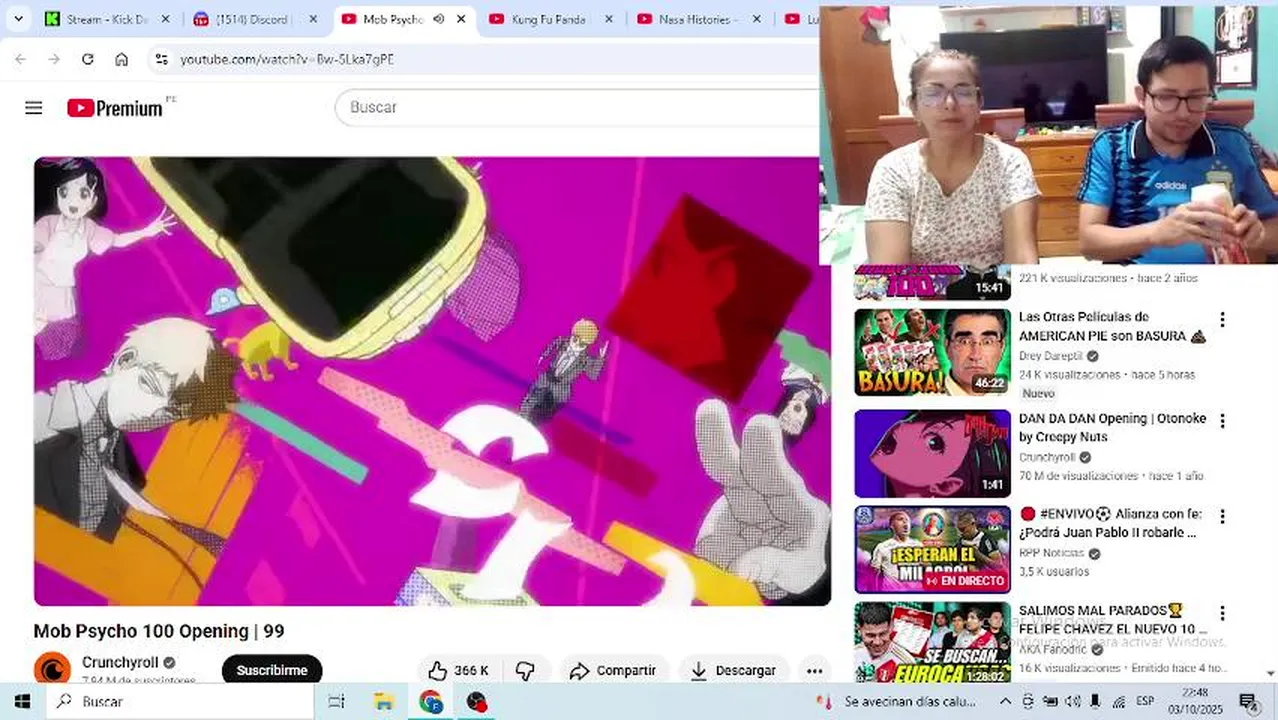Open Crunchyroll channel avatar
The width and height of the screenshot is (1278, 720).
(52, 669)
